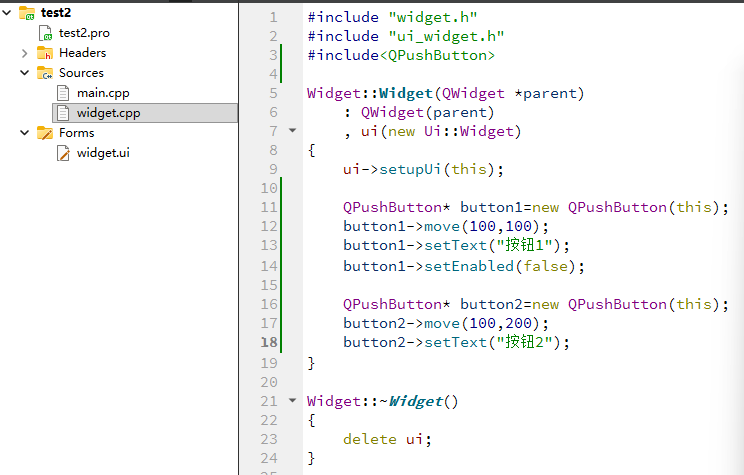Click line number 11 in the gutter
Screen dimensions: 744x475
(x=269, y=207)
